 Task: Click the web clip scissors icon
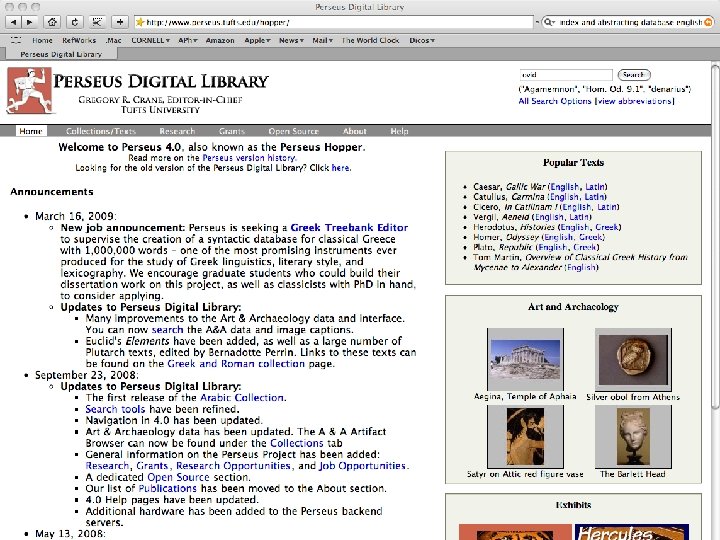[97, 22]
